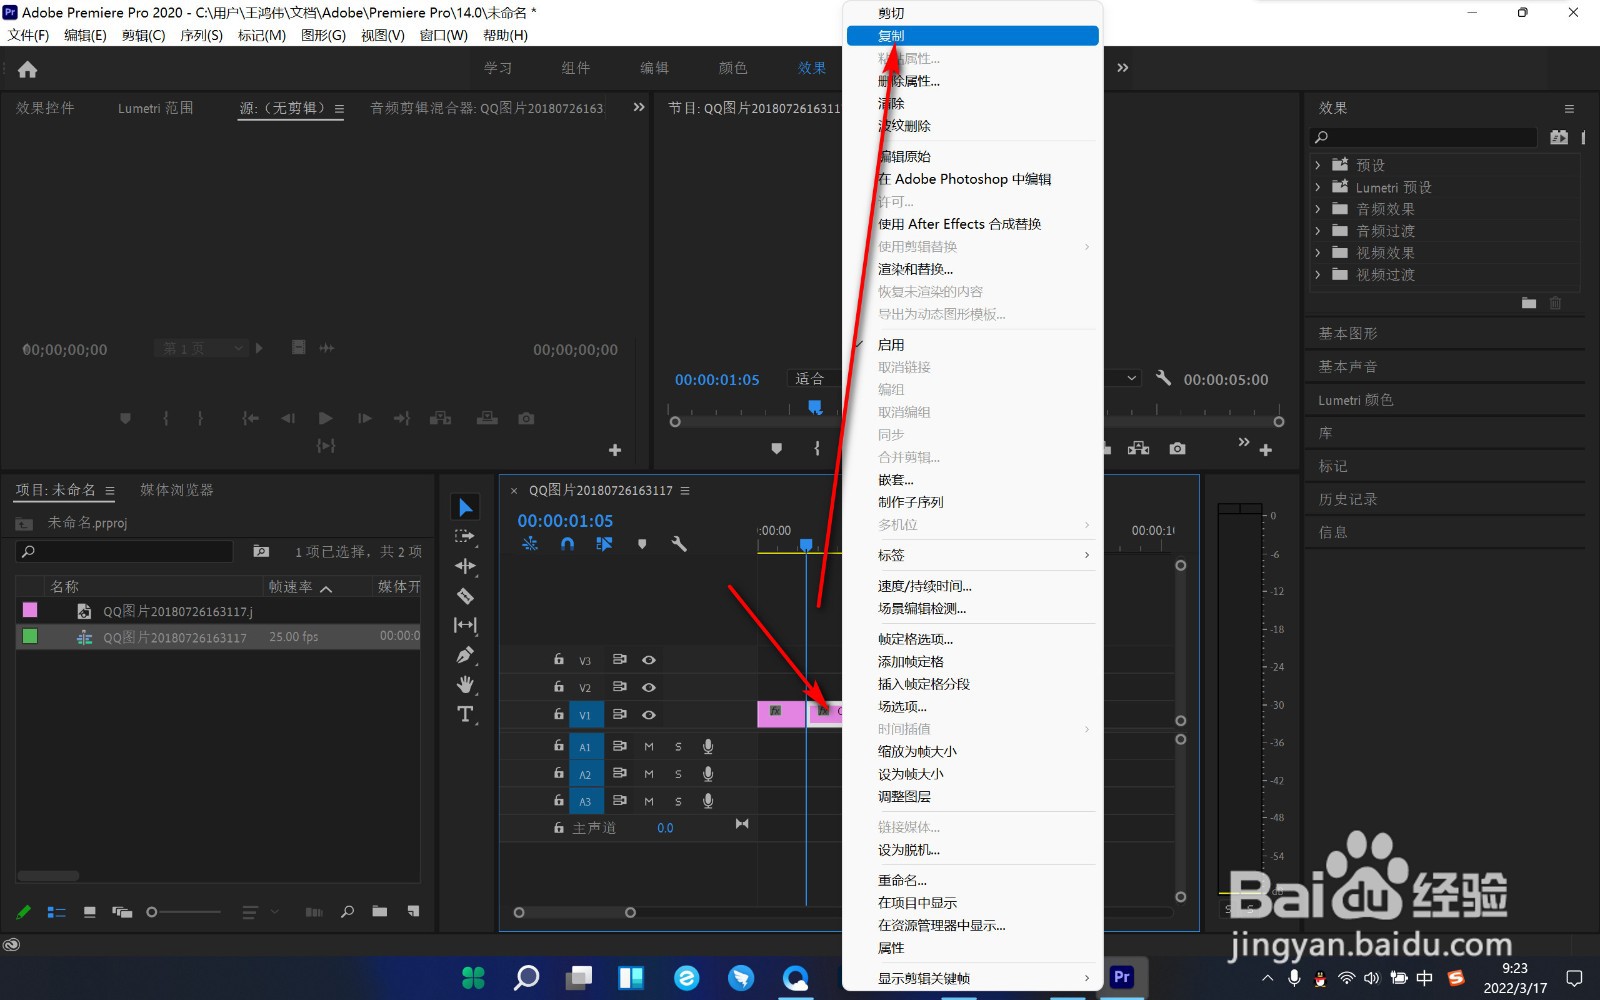Toggle lock on track V1
1600x1000 pixels.
[559, 714]
